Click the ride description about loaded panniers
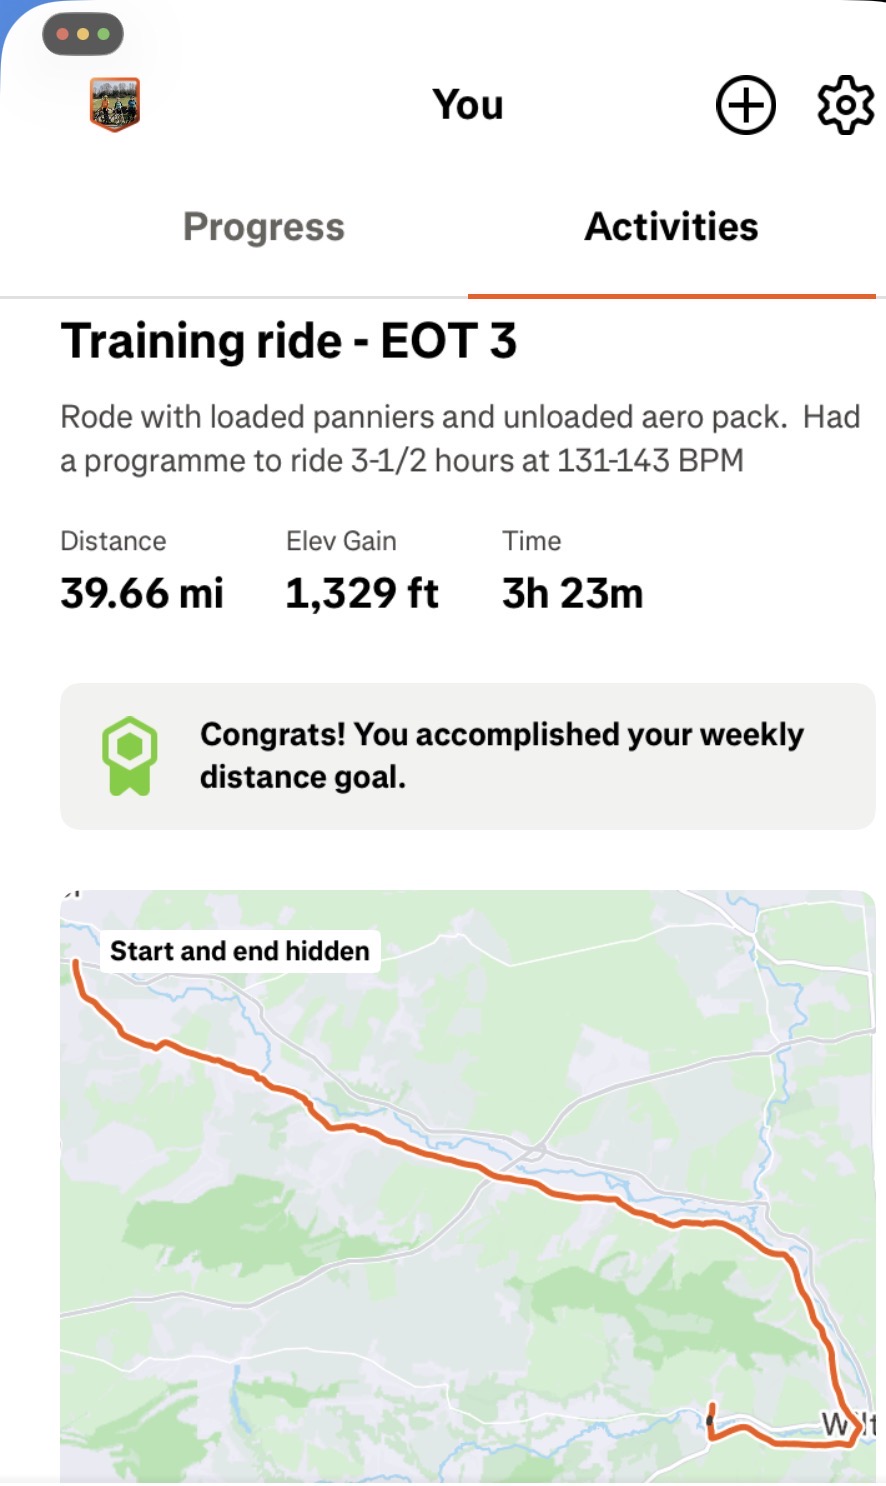 pyautogui.click(x=460, y=438)
